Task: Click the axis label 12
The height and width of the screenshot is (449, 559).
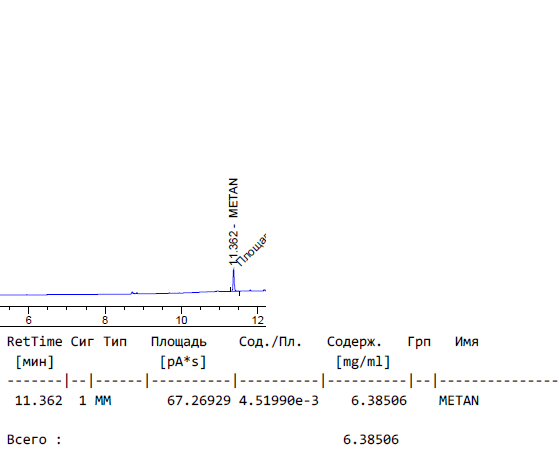Action: click(x=258, y=320)
